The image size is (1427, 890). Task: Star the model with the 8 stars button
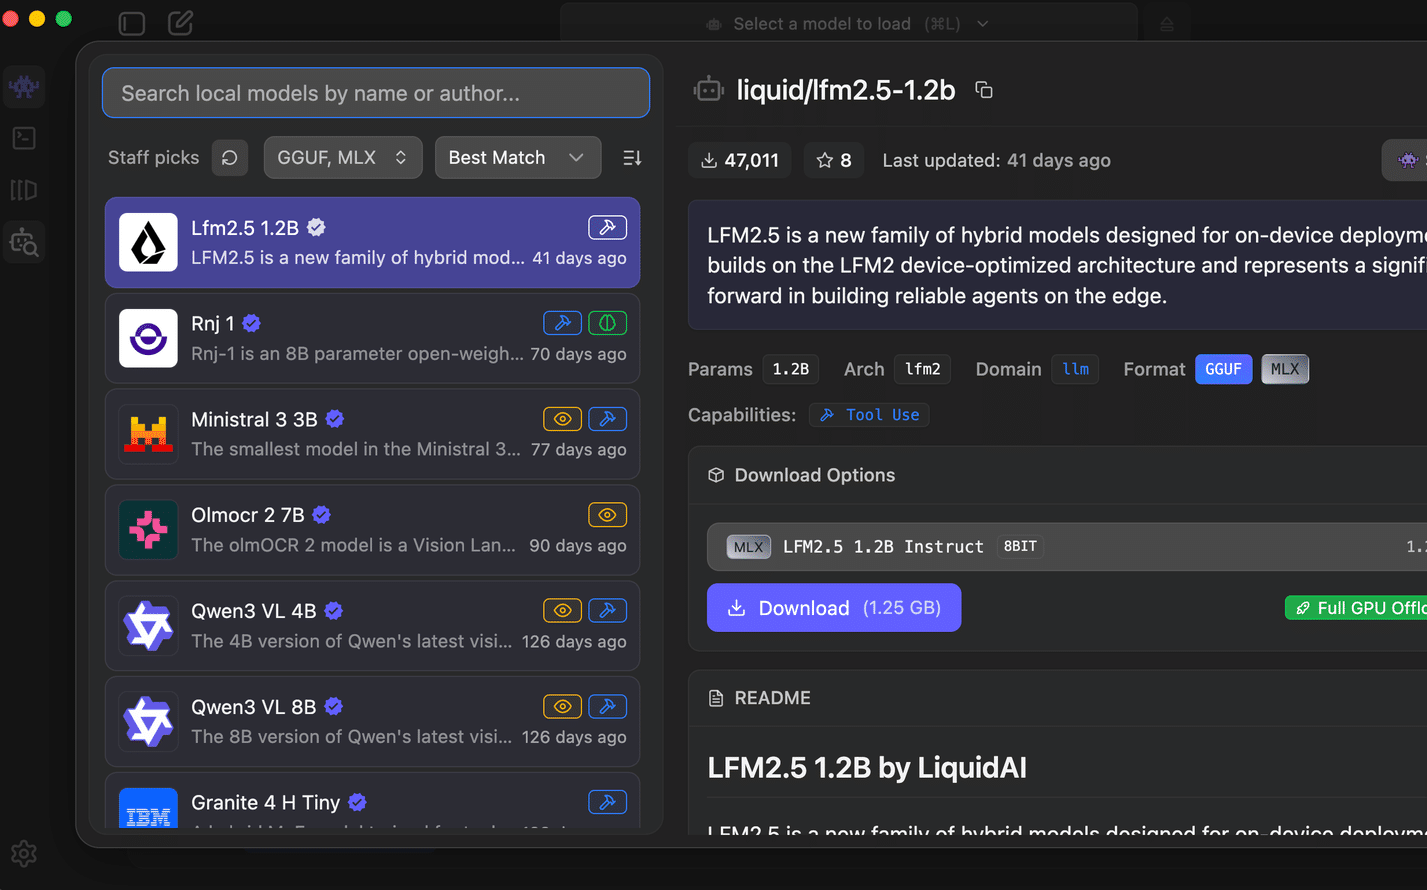coord(834,160)
